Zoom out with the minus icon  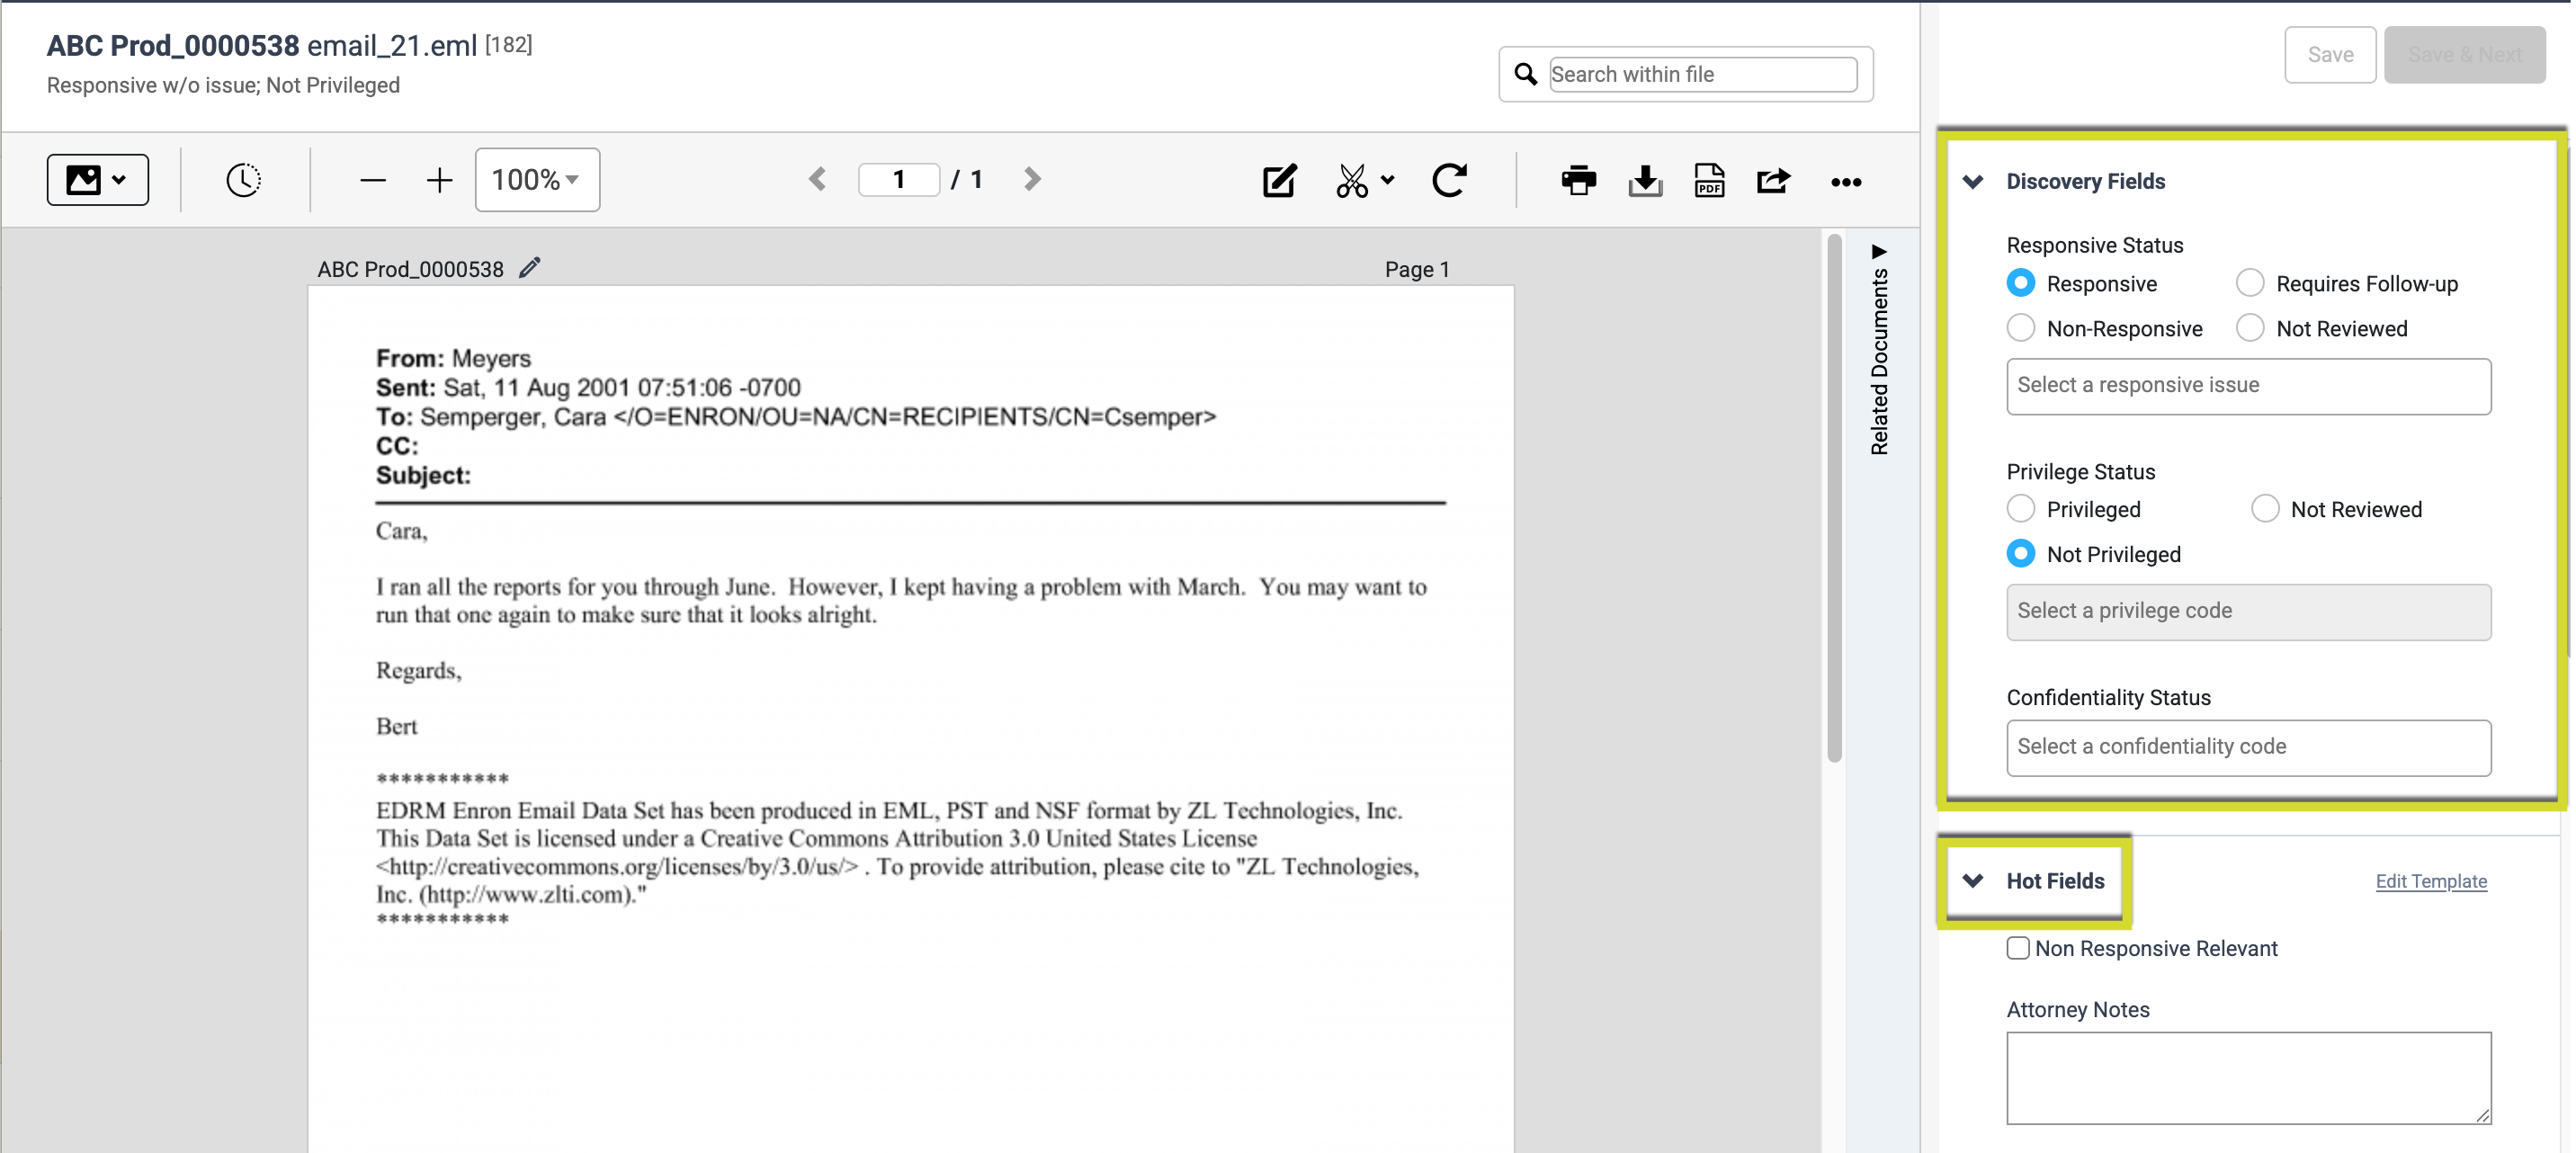373,181
